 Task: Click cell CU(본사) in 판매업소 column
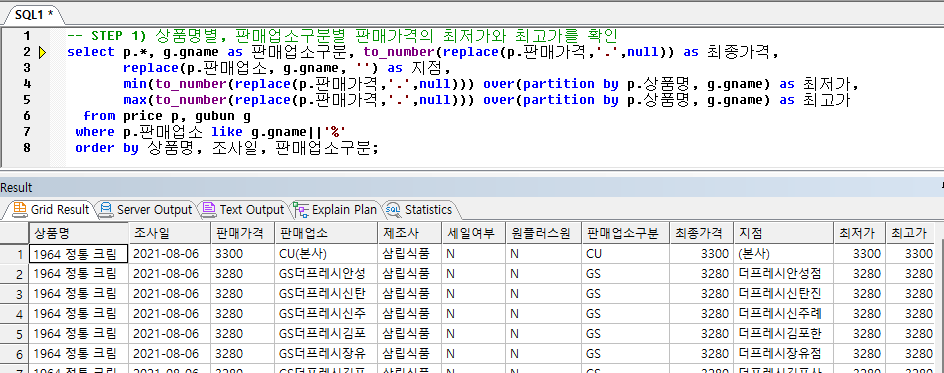coord(326,254)
